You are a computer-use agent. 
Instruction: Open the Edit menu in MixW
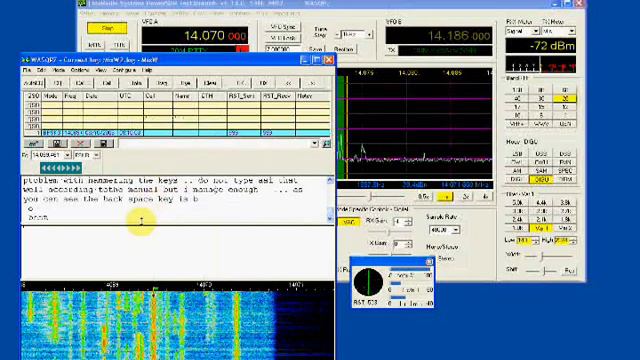click(x=41, y=70)
